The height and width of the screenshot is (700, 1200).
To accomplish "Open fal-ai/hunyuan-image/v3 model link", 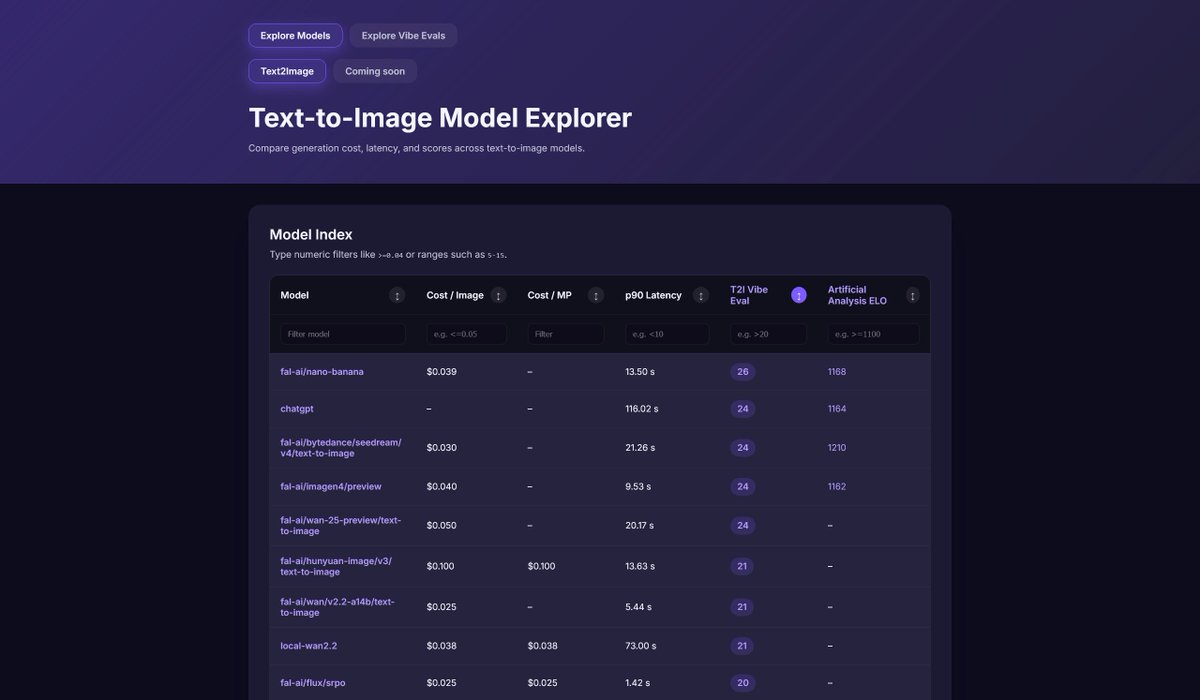I will pos(336,566).
